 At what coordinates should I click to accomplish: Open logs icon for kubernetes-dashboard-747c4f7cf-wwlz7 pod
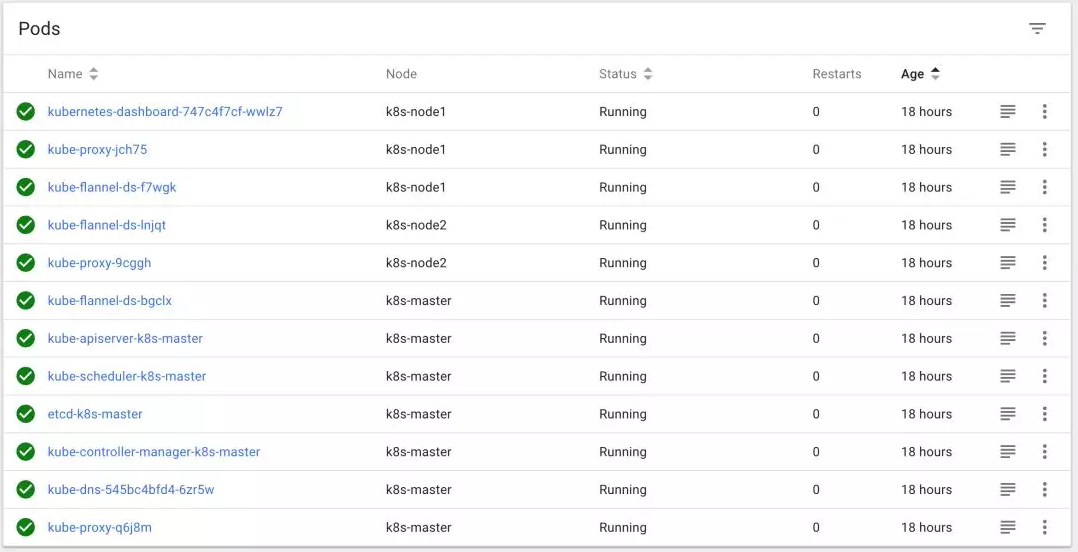click(x=1008, y=112)
